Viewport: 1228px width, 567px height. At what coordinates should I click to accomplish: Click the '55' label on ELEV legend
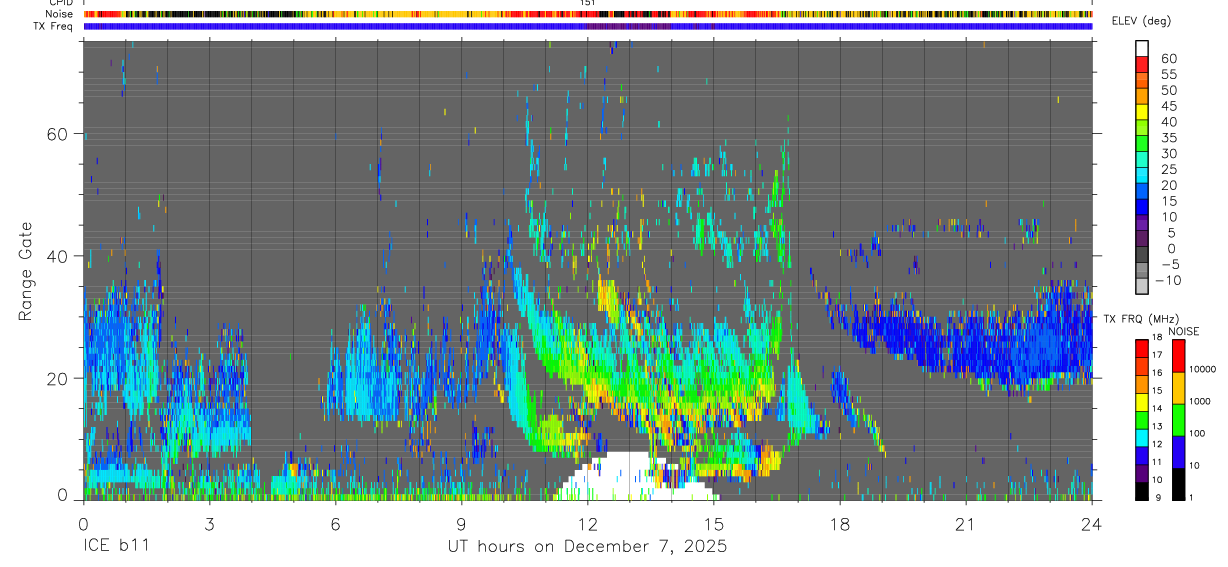(x=1168, y=74)
